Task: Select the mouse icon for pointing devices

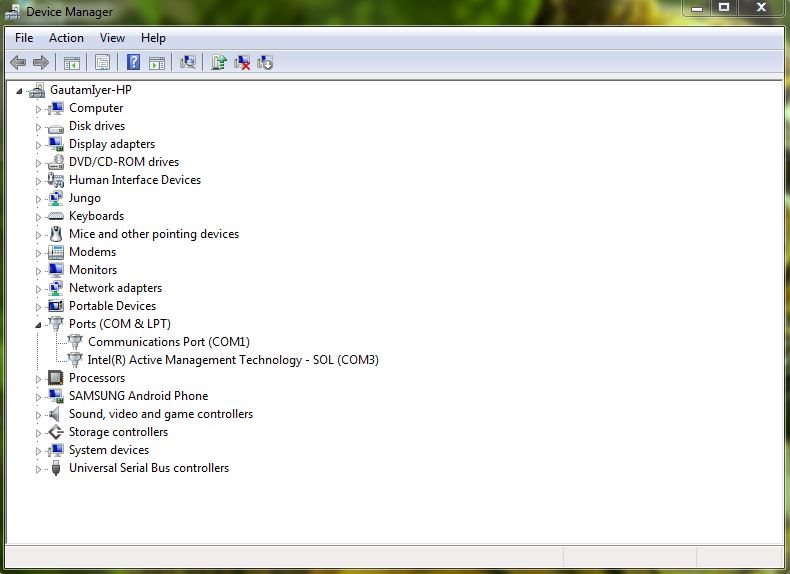Action: [x=56, y=234]
